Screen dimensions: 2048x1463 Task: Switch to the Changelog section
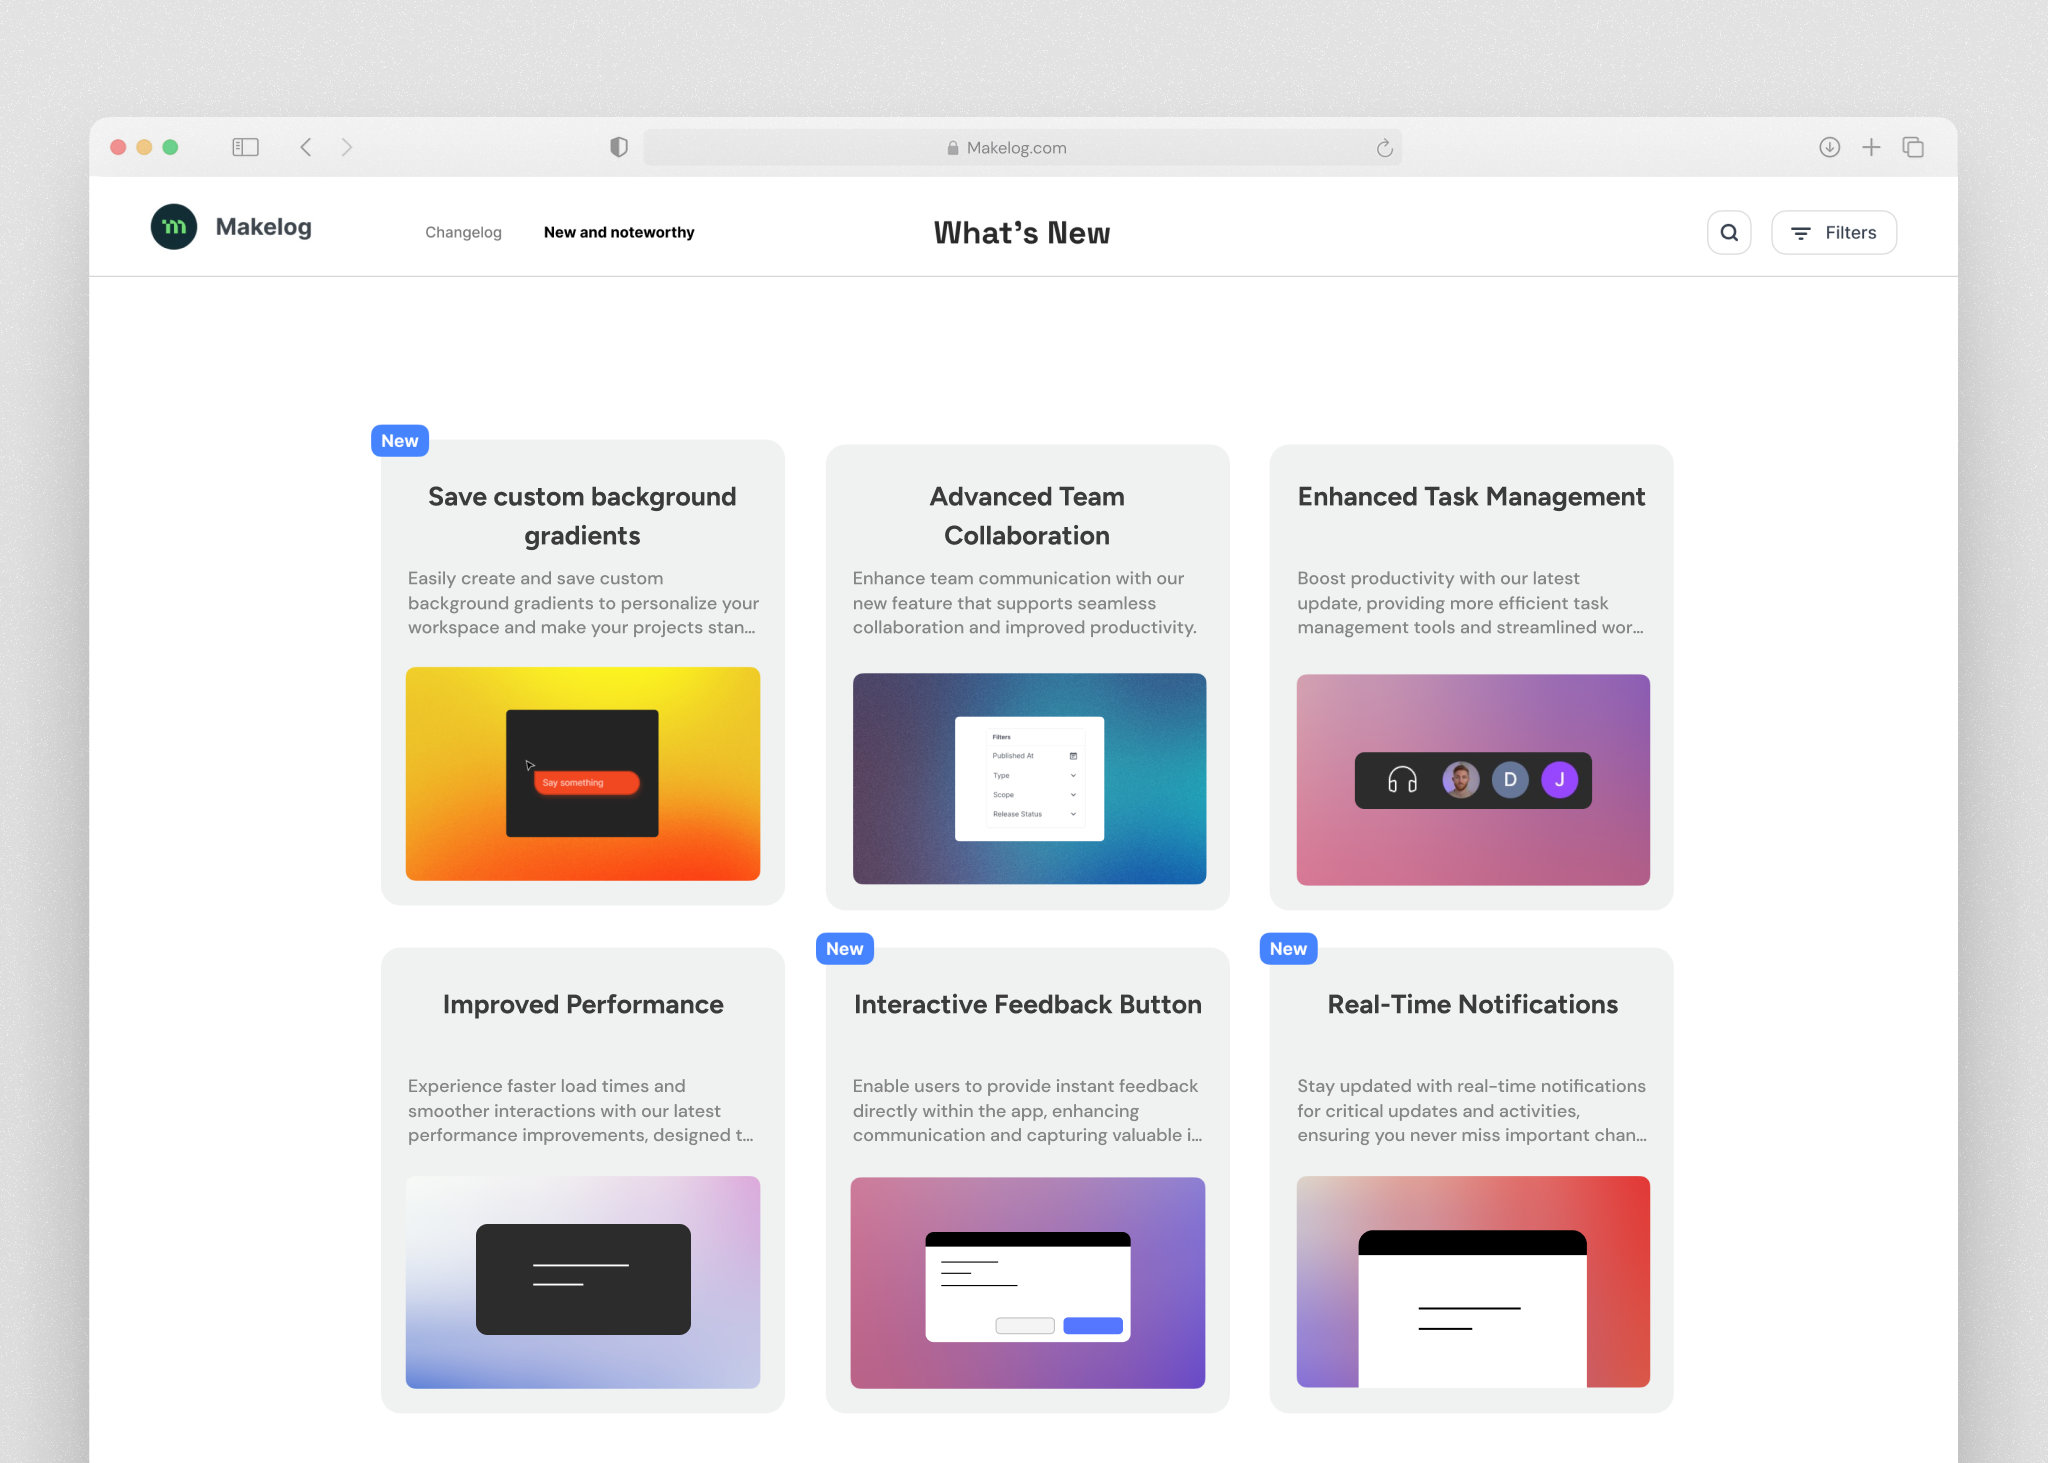click(463, 232)
